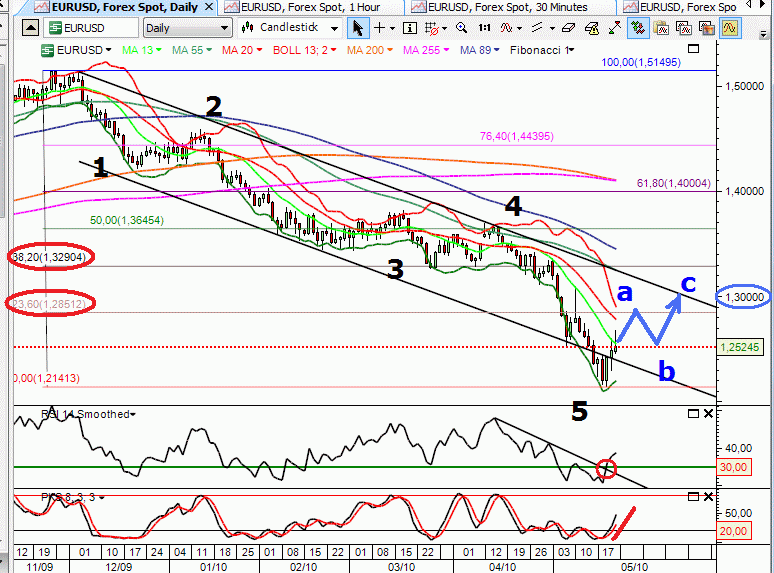Click the EURUSD symbol input field

[91, 28]
